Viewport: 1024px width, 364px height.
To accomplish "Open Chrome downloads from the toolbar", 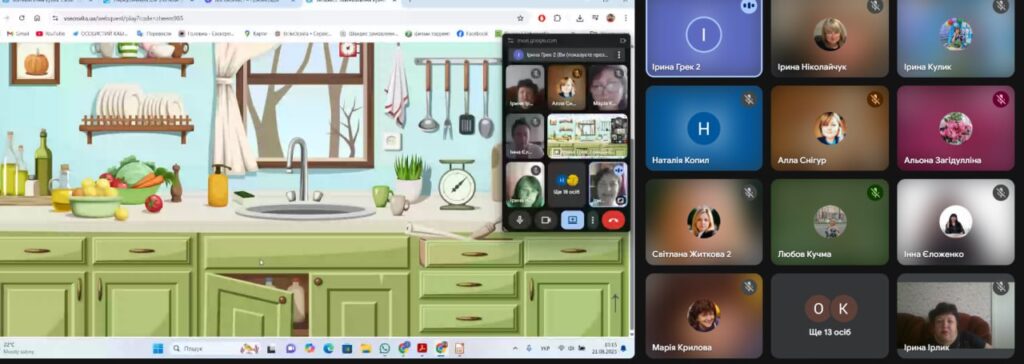I will 579,18.
